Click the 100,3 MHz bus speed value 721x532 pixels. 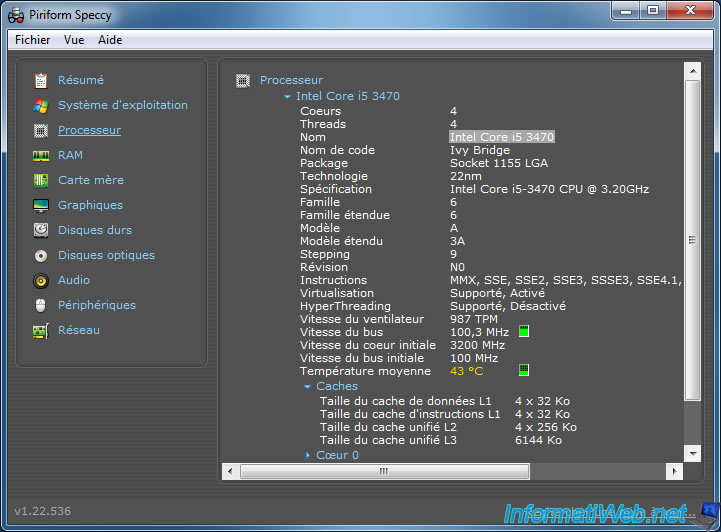[479, 332]
